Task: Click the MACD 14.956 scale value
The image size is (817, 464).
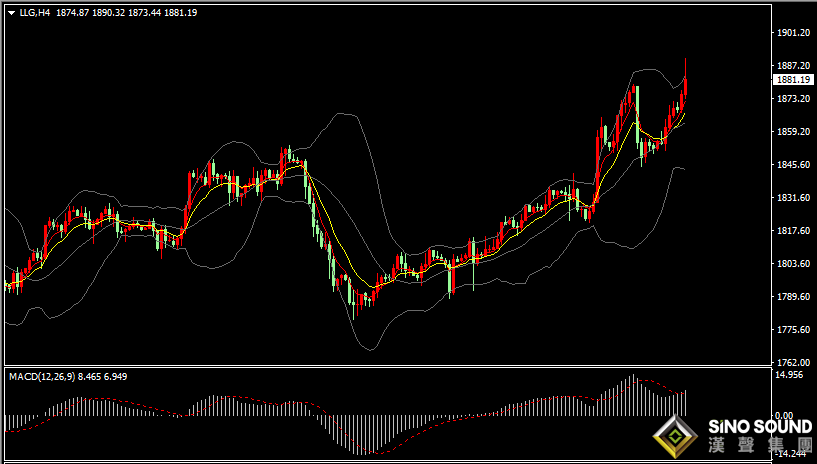Action: click(x=789, y=375)
